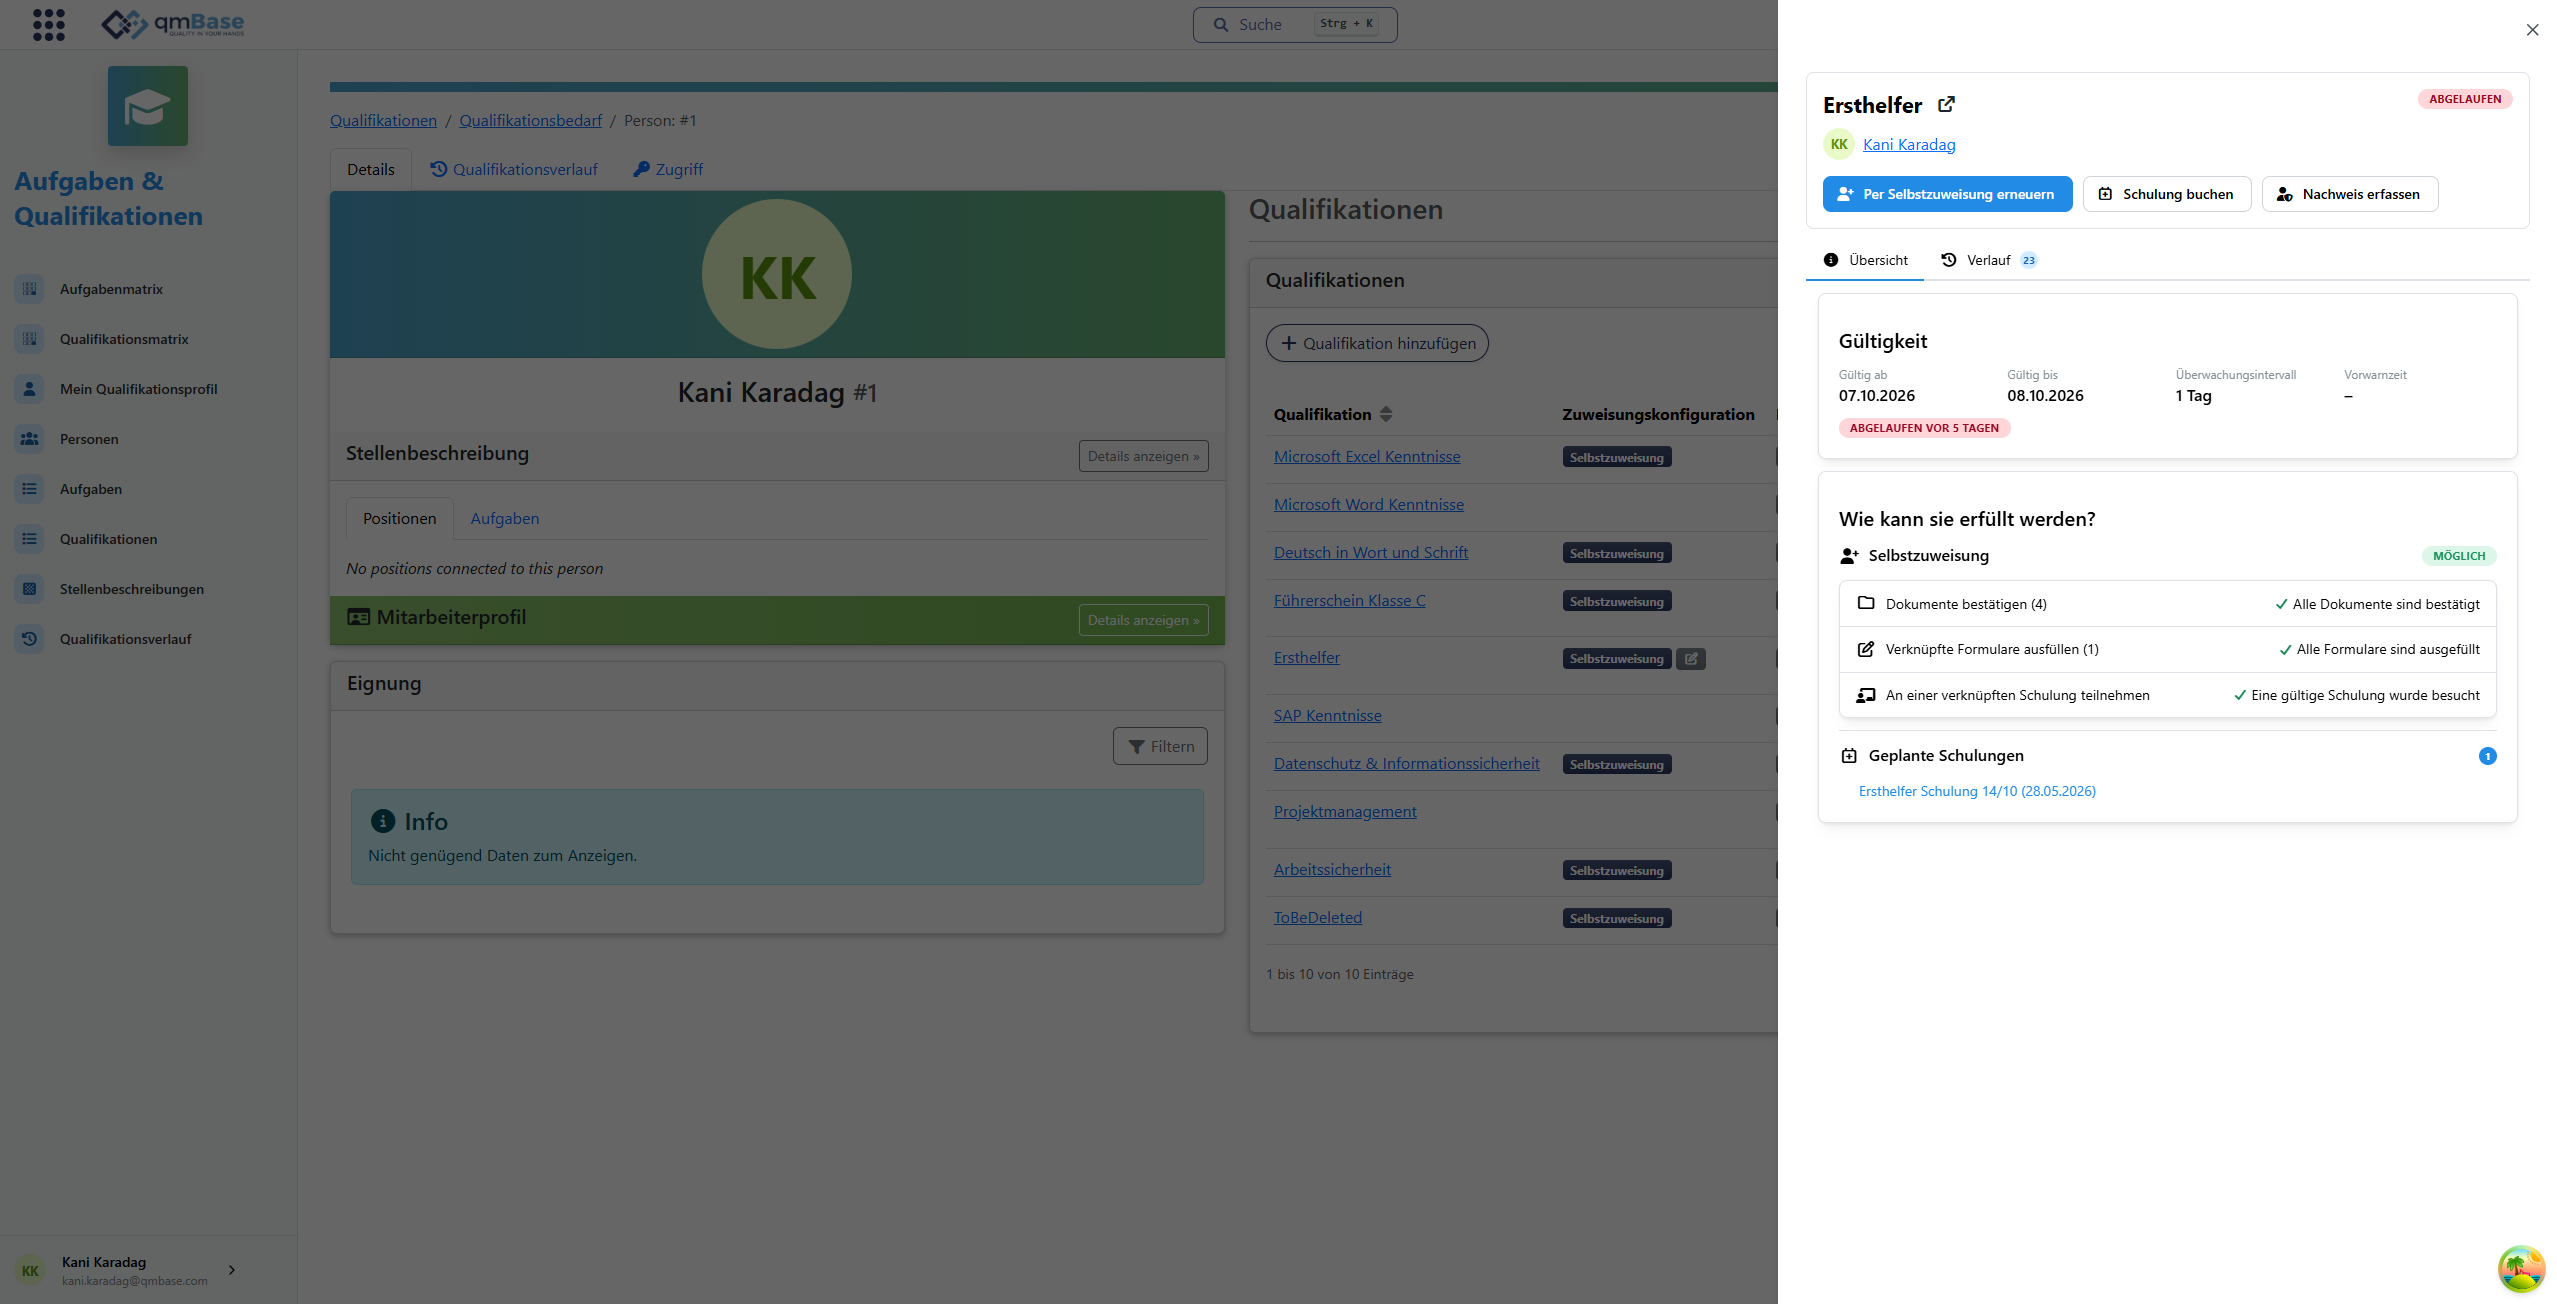The height and width of the screenshot is (1304, 2557).
Task: Select the Übersicht tab
Action: (1865, 260)
